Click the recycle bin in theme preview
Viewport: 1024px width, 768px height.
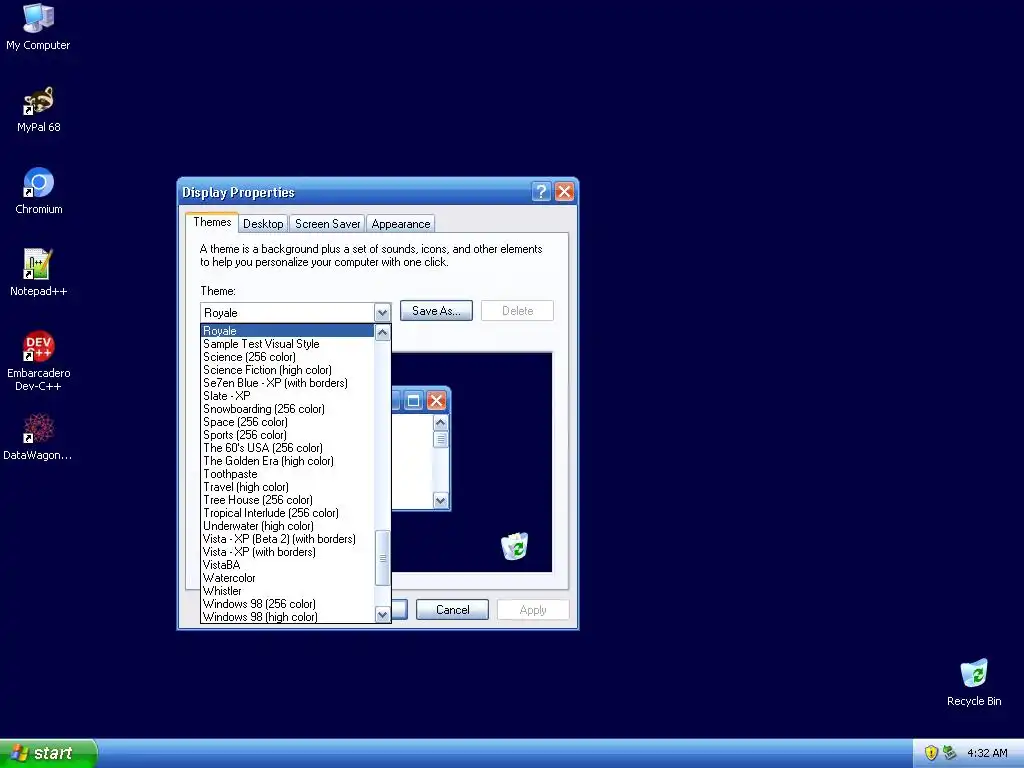[515, 547]
